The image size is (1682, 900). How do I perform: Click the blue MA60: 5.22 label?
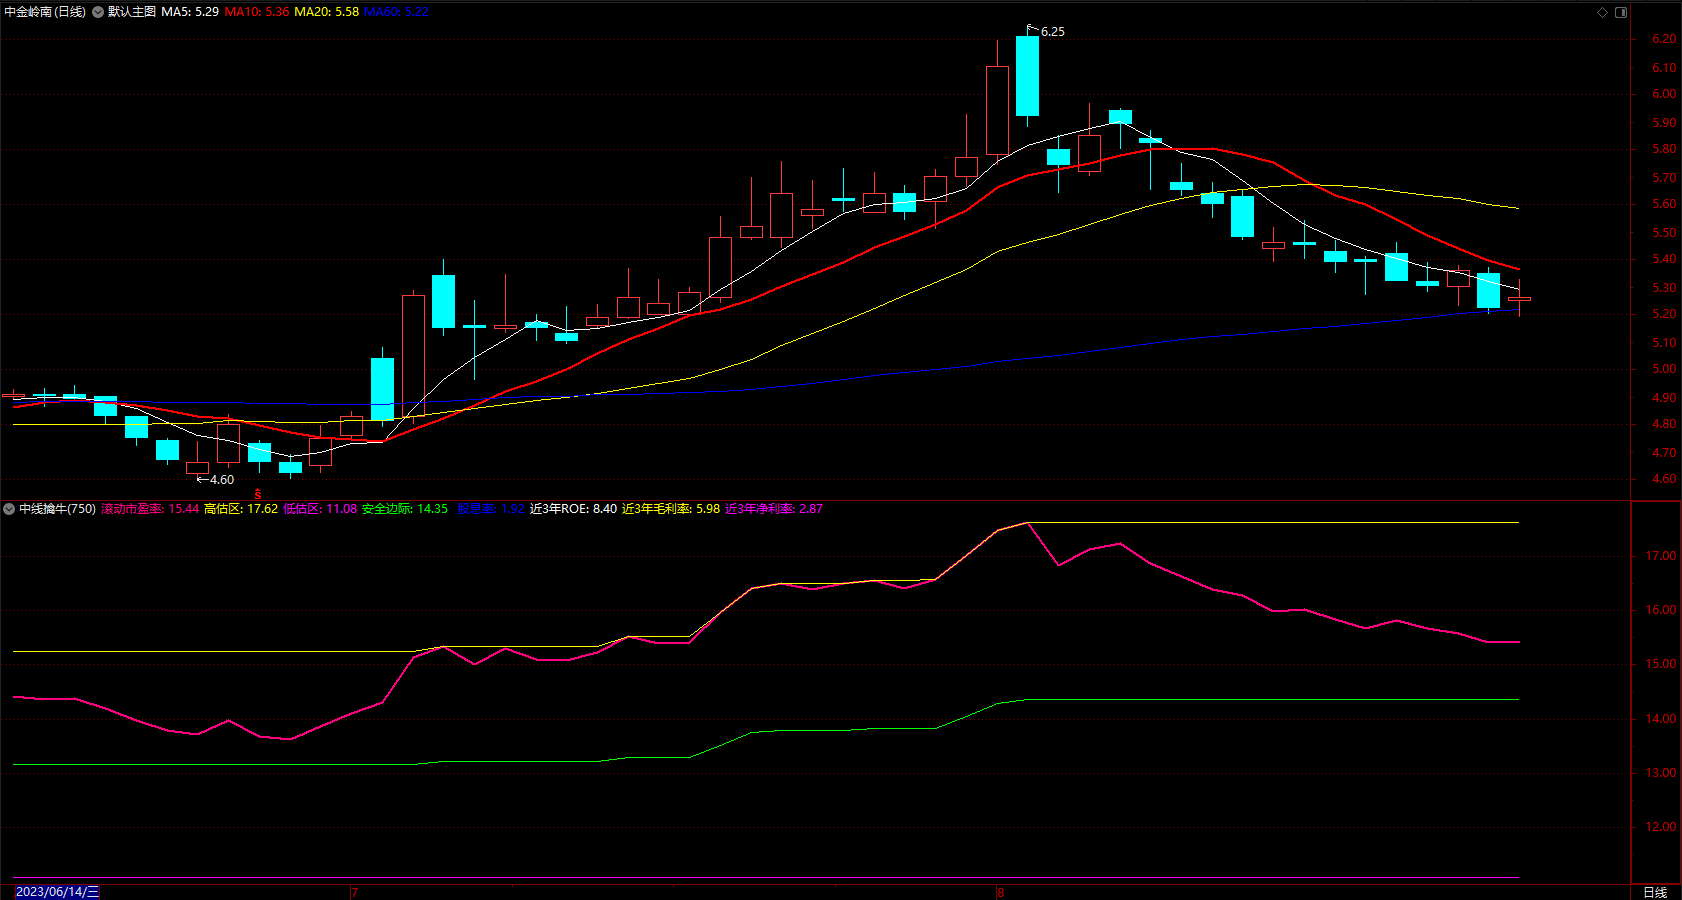[396, 12]
